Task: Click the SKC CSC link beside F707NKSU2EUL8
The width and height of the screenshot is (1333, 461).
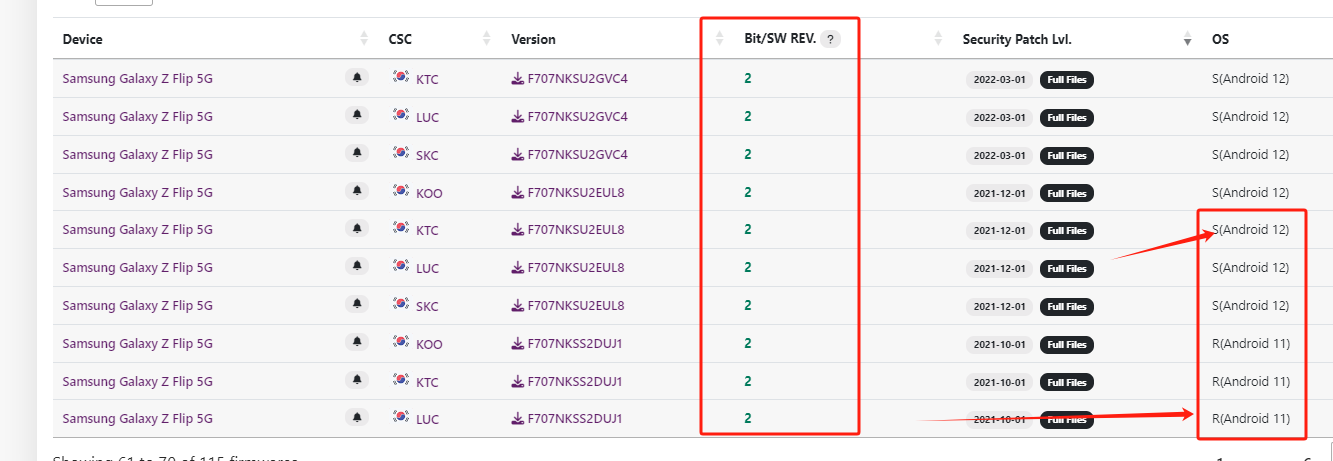Action: pos(427,306)
